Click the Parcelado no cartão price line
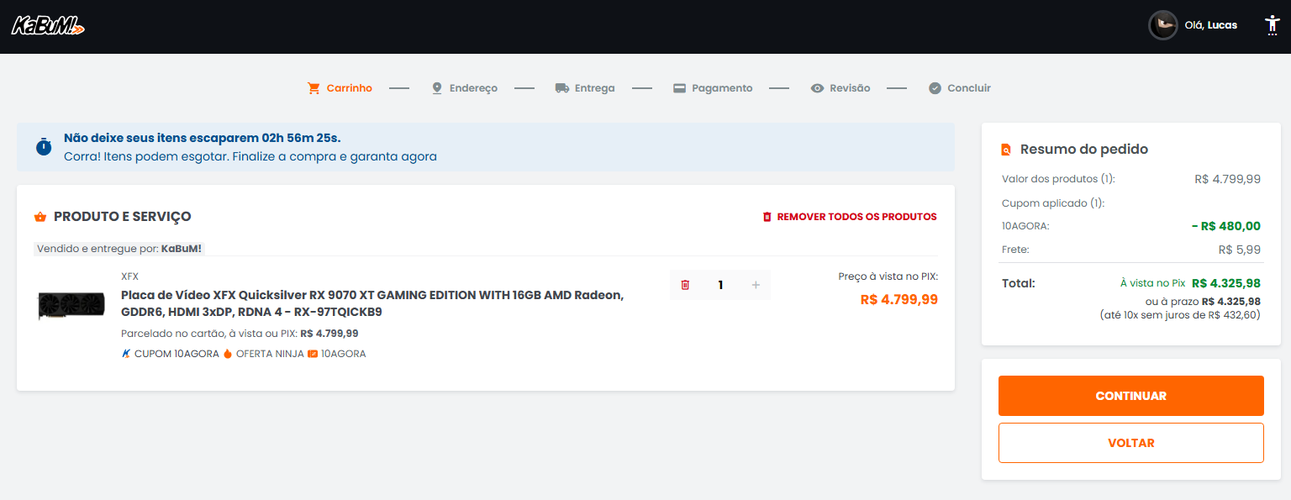1291x500 pixels. [240, 333]
